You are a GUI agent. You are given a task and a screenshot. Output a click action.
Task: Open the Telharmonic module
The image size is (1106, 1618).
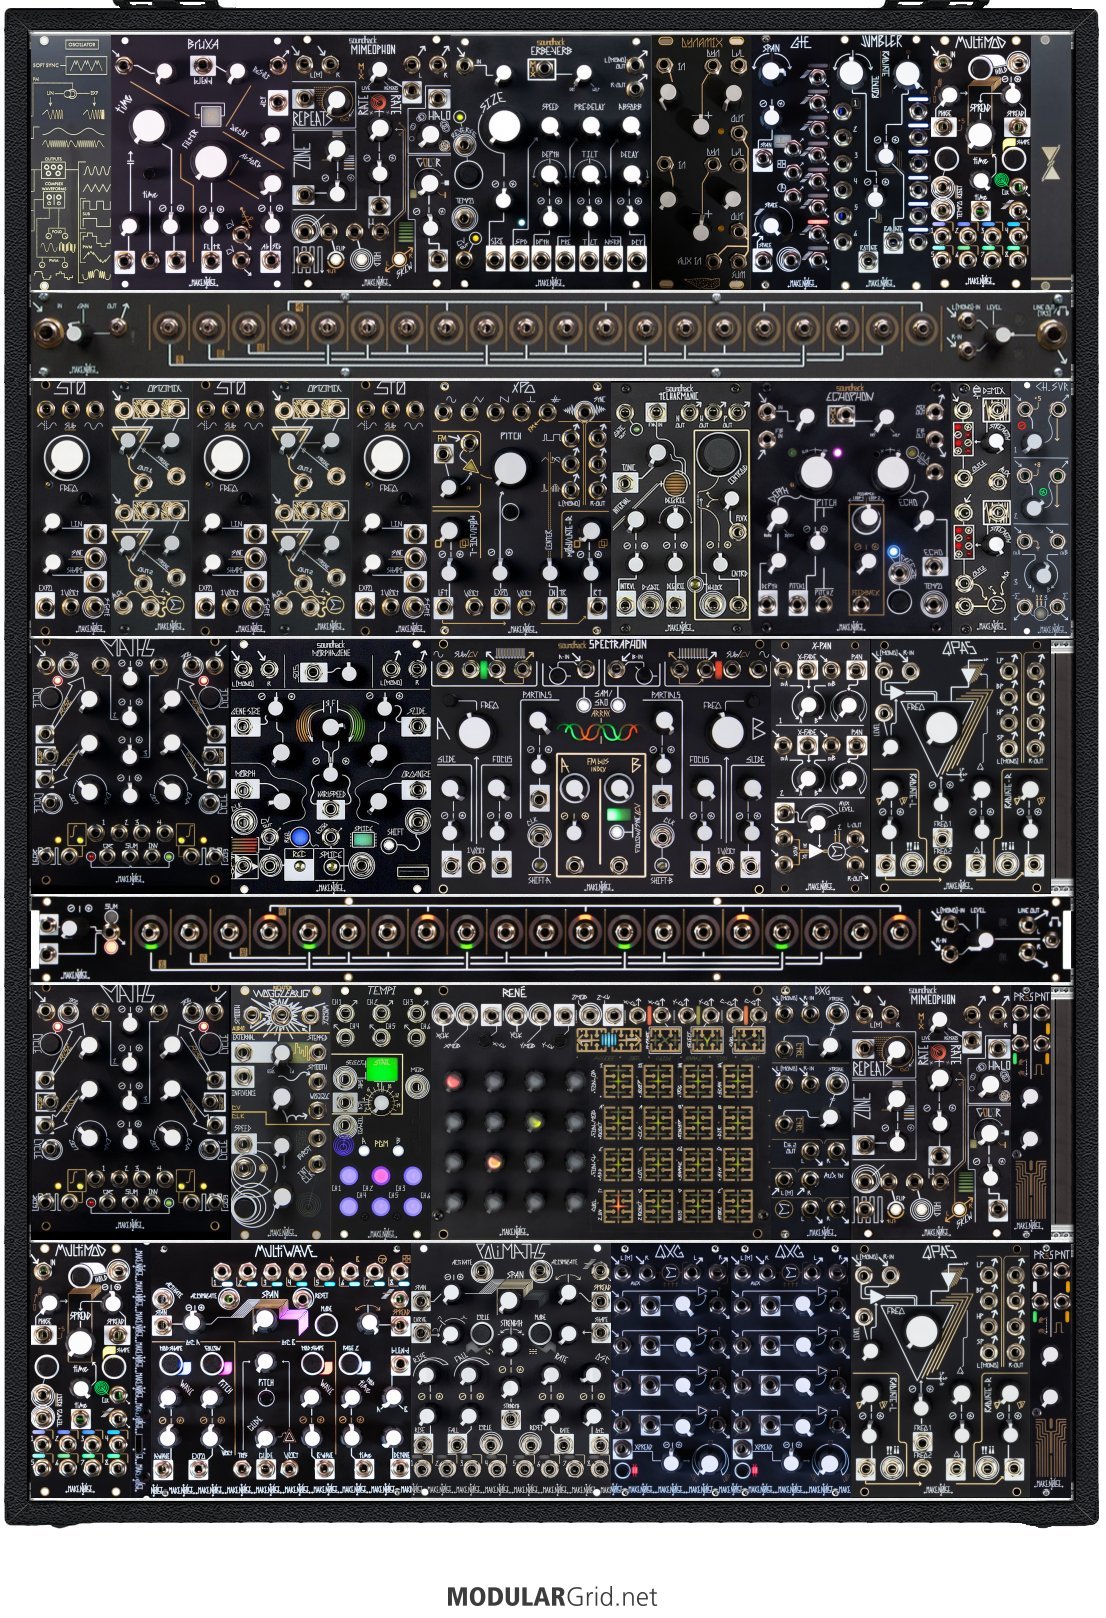682,508
